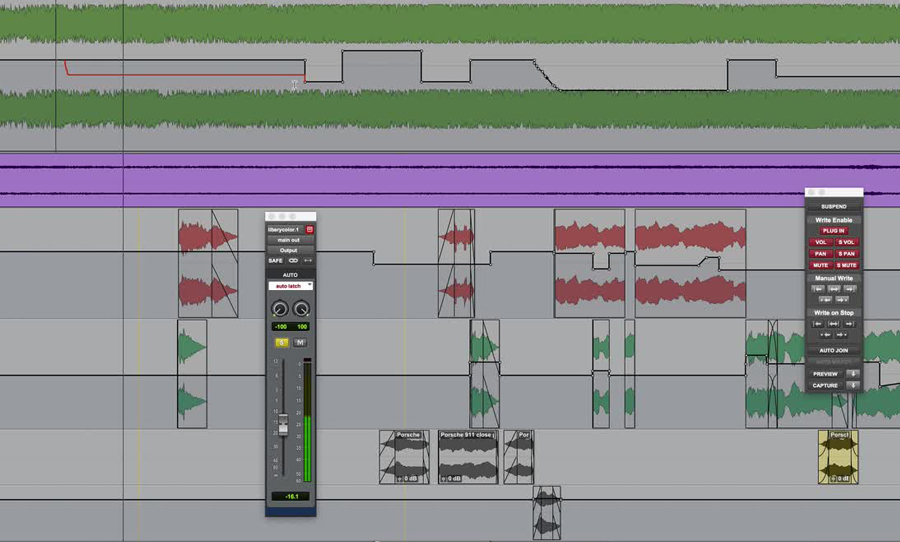Click the SUSPEND automation button
Screen dimensions: 900x542
(x=833, y=206)
